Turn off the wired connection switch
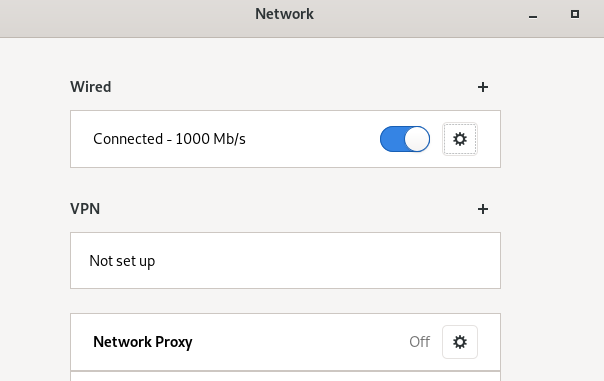This screenshot has width=604, height=381. [405, 139]
